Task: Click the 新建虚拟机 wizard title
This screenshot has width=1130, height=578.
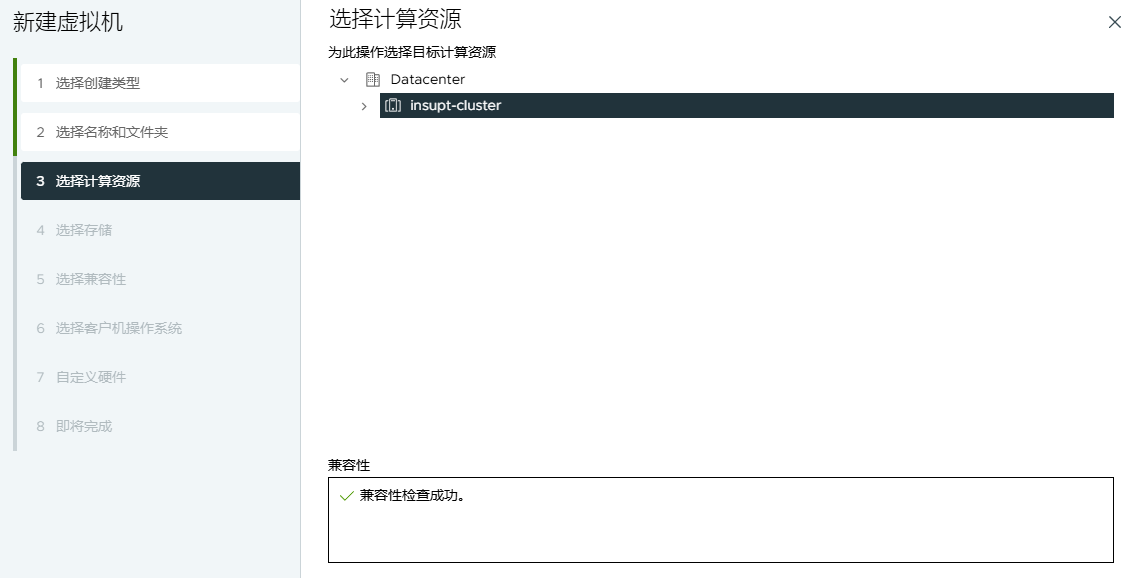Action: click(x=68, y=22)
